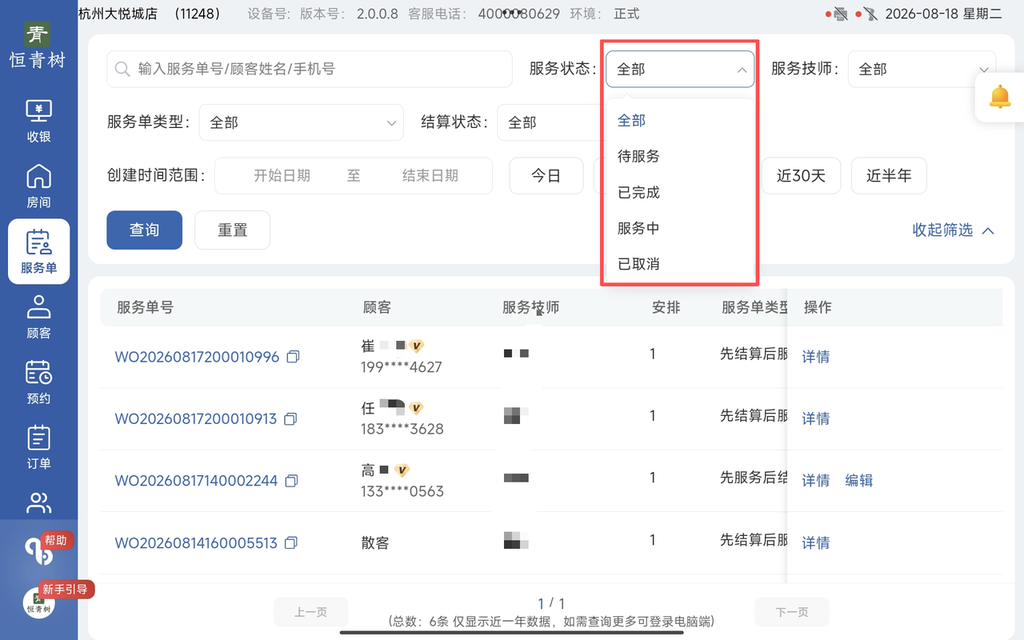Open 预约 reservations in sidebar

[39, 382]
